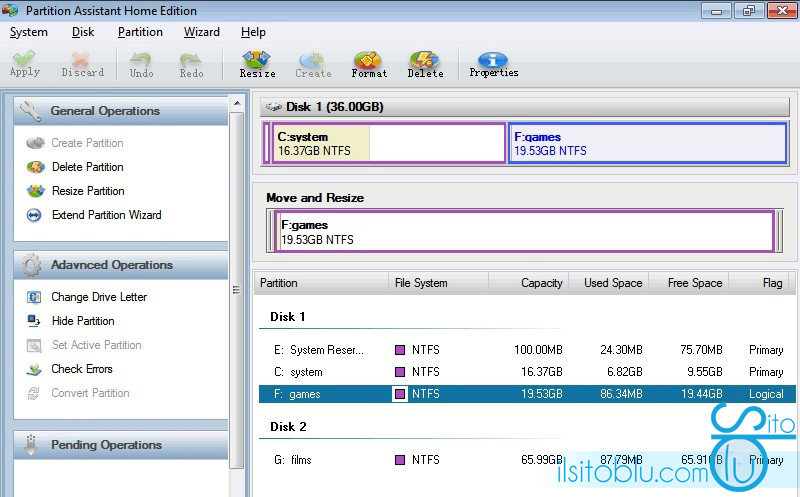This screenshot has width=800, height=497.
Task: Select the F: games partition row
Action: (x=527, y=394)
